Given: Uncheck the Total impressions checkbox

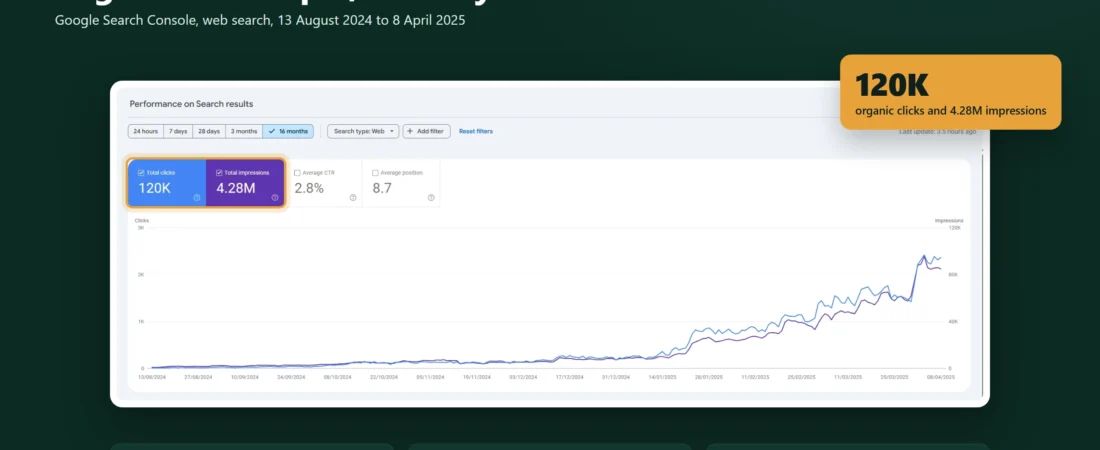Looking at the screenshot, I should 220,173.
